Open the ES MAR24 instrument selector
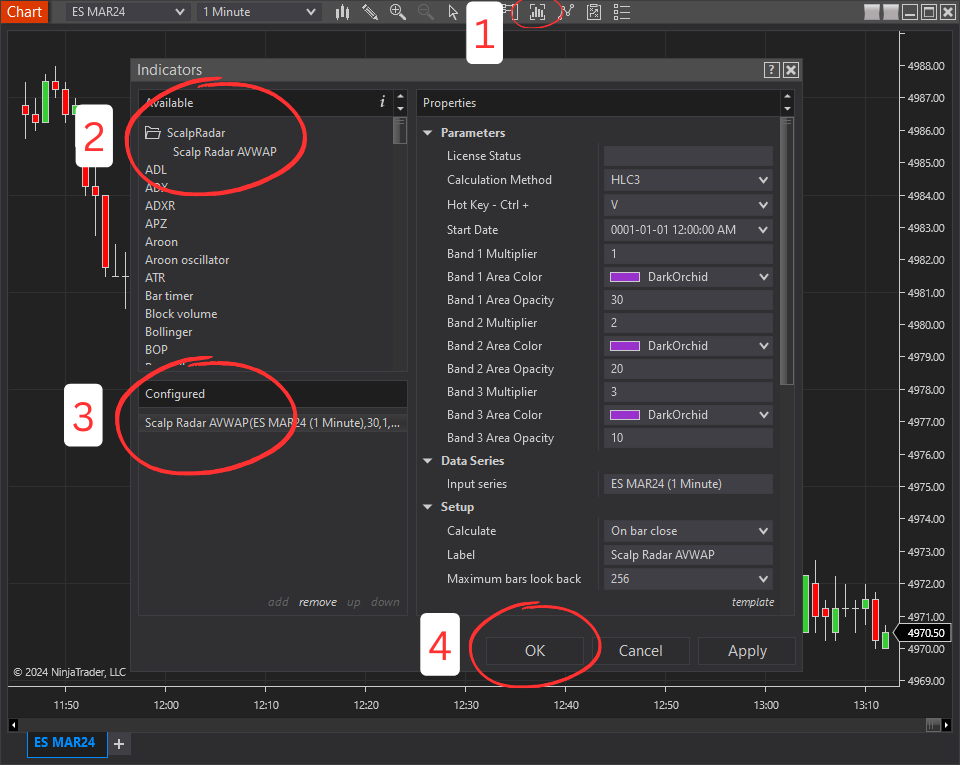 [127, 12]
